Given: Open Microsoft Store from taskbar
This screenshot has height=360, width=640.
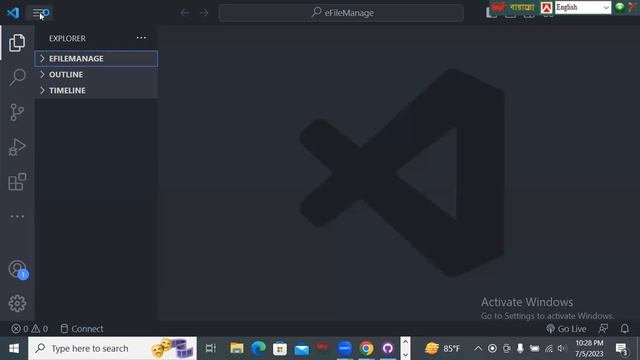Looking at the screenshot, I should (280, 348).
